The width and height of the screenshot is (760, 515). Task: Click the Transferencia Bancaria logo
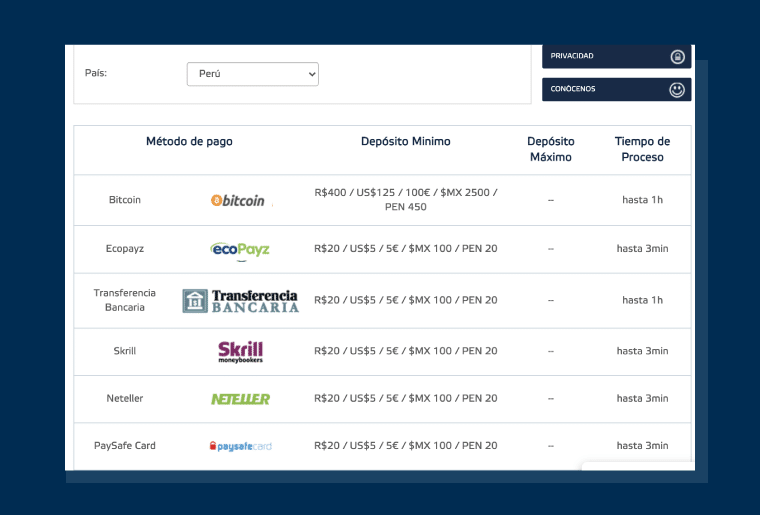click(240, 301)
